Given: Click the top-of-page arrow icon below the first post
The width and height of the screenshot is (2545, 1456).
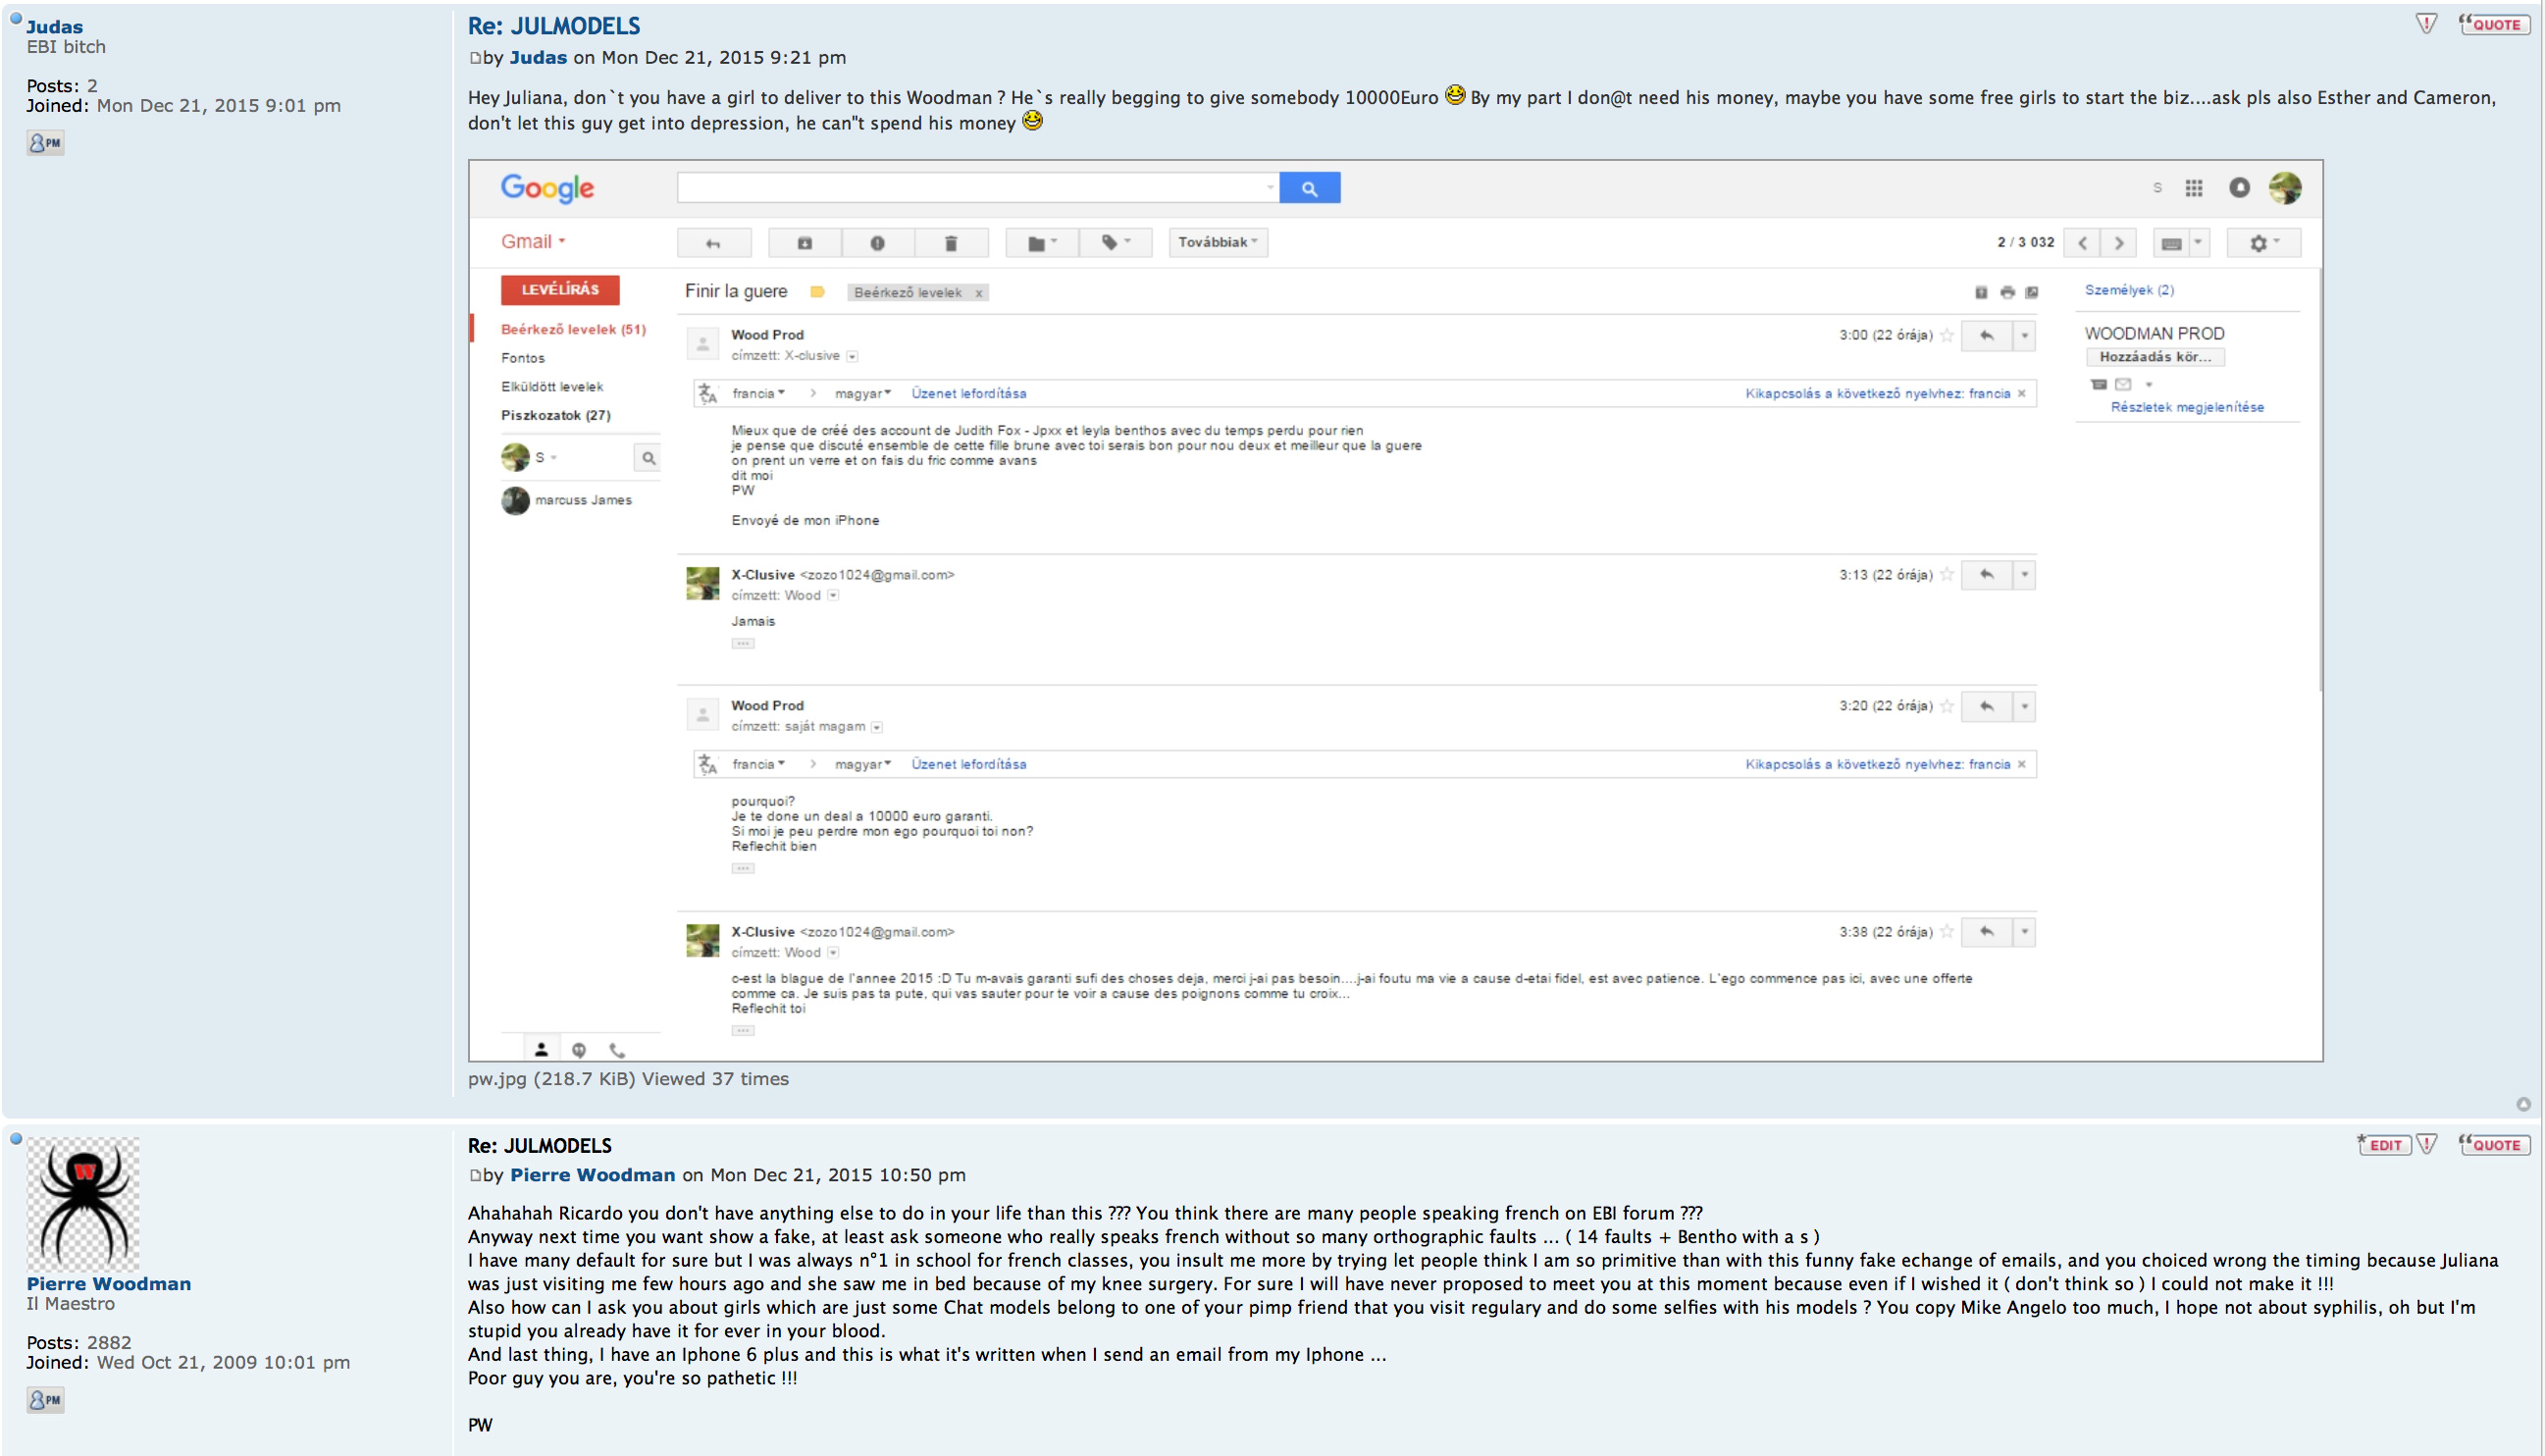Looking at the screenshot, I should click(2523, 1104).
